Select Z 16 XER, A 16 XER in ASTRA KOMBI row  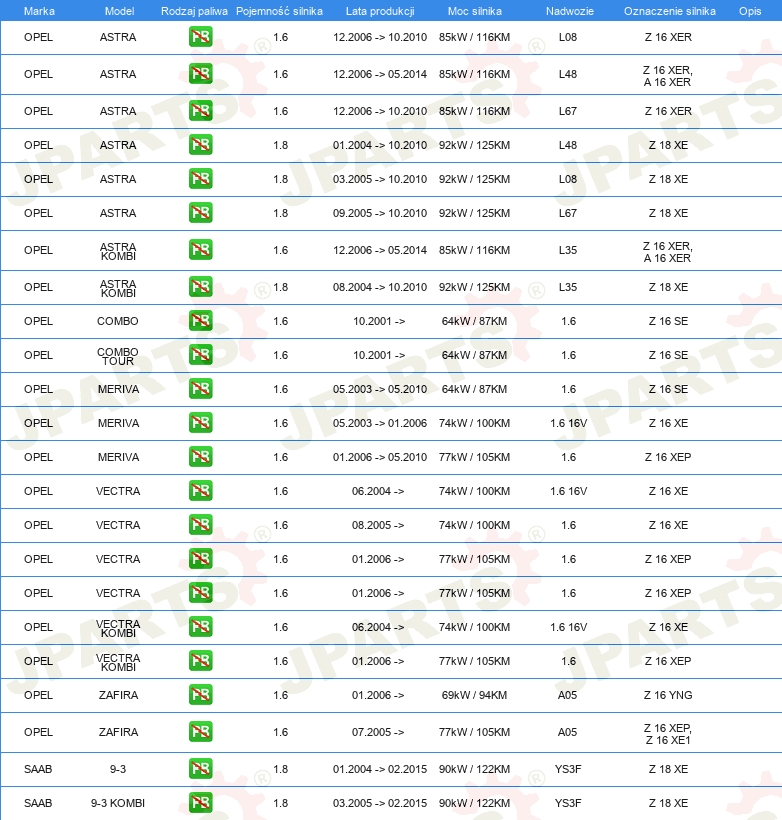(x=667, y=252)
